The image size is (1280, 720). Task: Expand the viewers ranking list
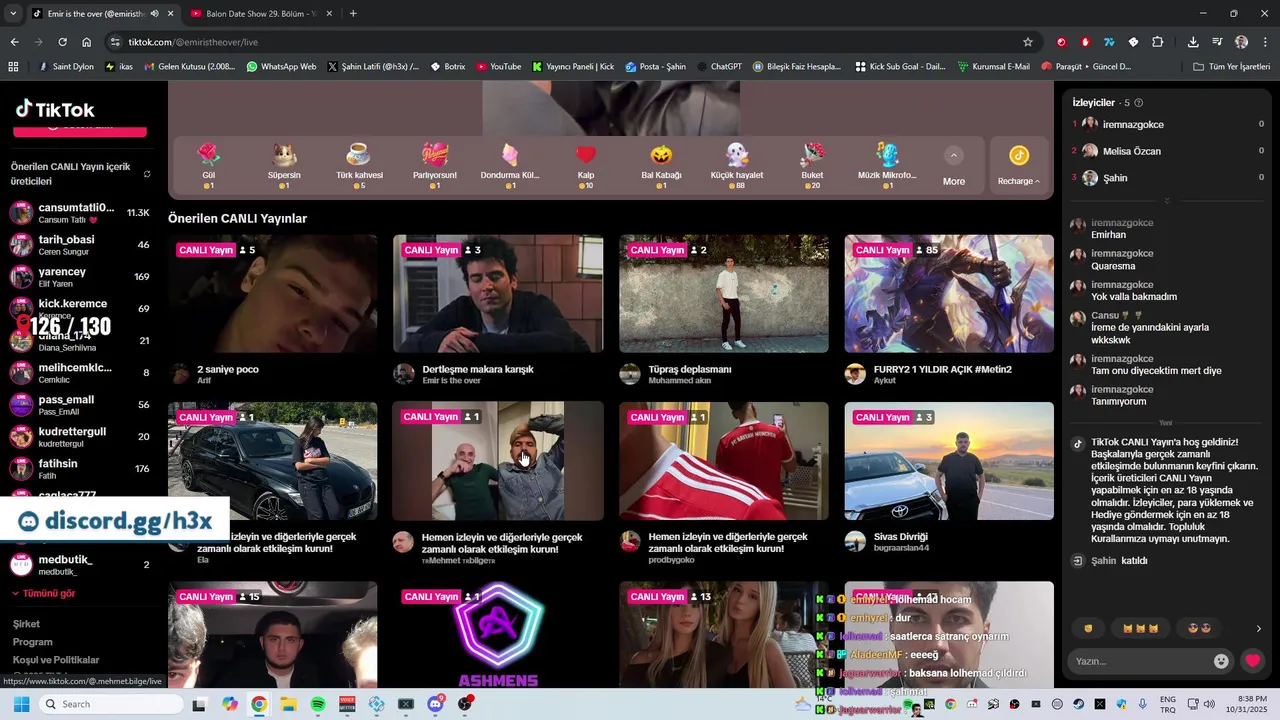click(x=1166, y=201)
